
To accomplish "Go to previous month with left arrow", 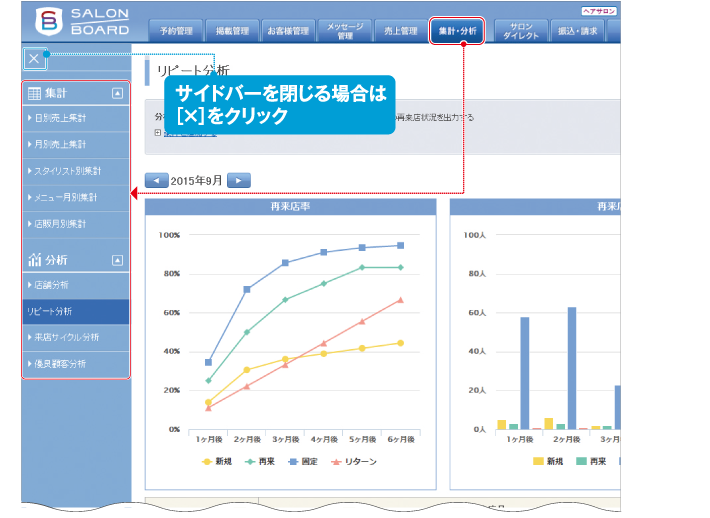I will (x=157, y=181).
